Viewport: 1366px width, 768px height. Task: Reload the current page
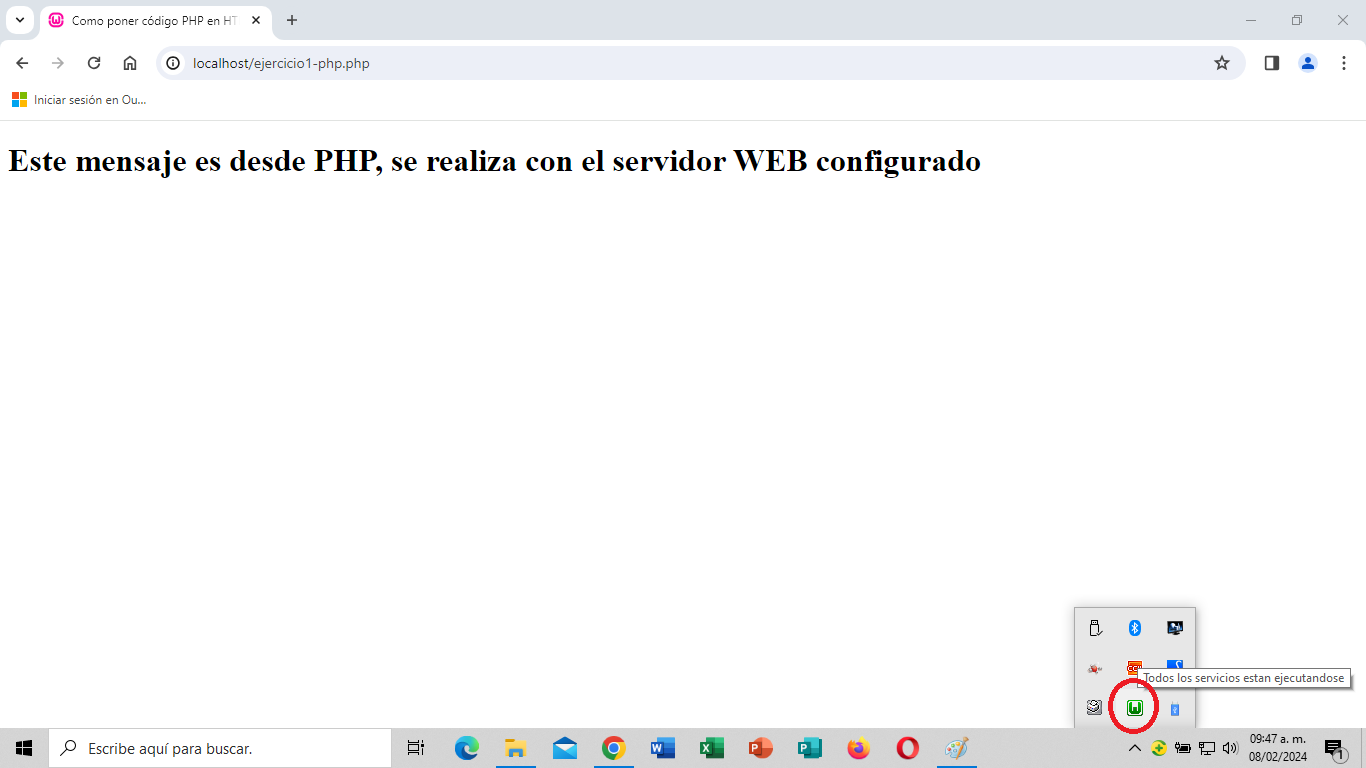(x=94, y=63)
